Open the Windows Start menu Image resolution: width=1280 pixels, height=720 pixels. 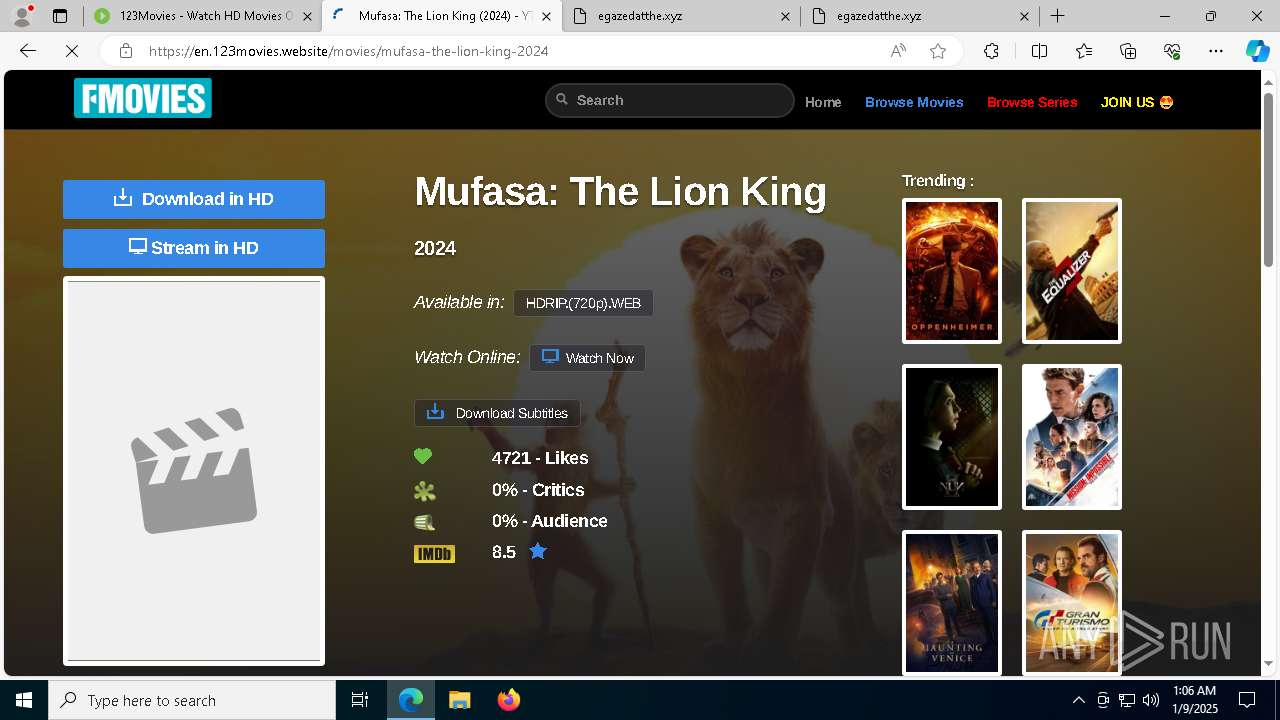pos(24,700)
